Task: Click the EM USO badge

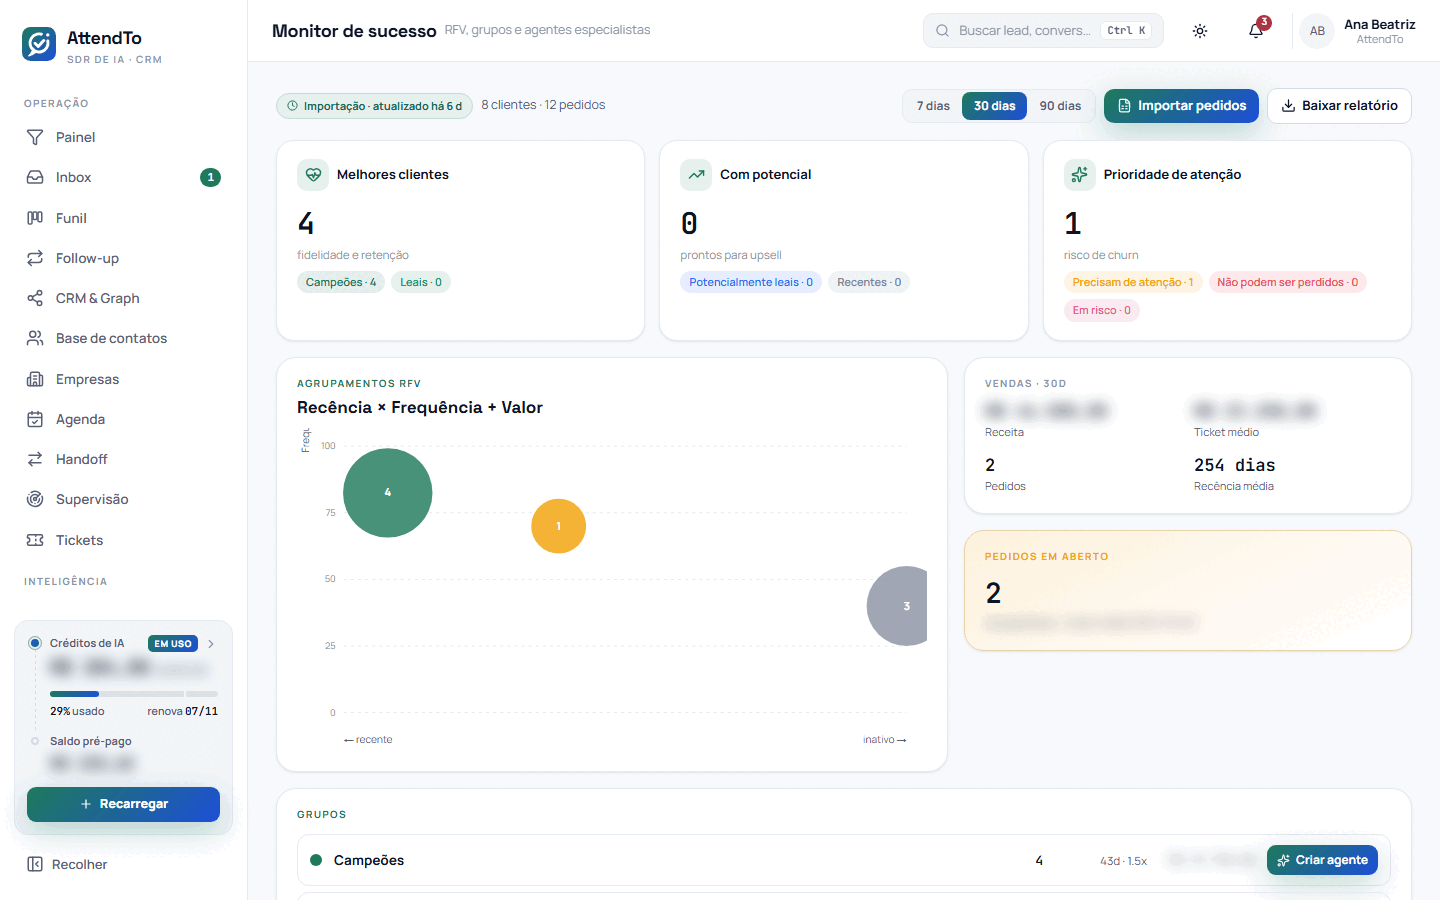Action: pyautogui.click(x=173, y=644)
